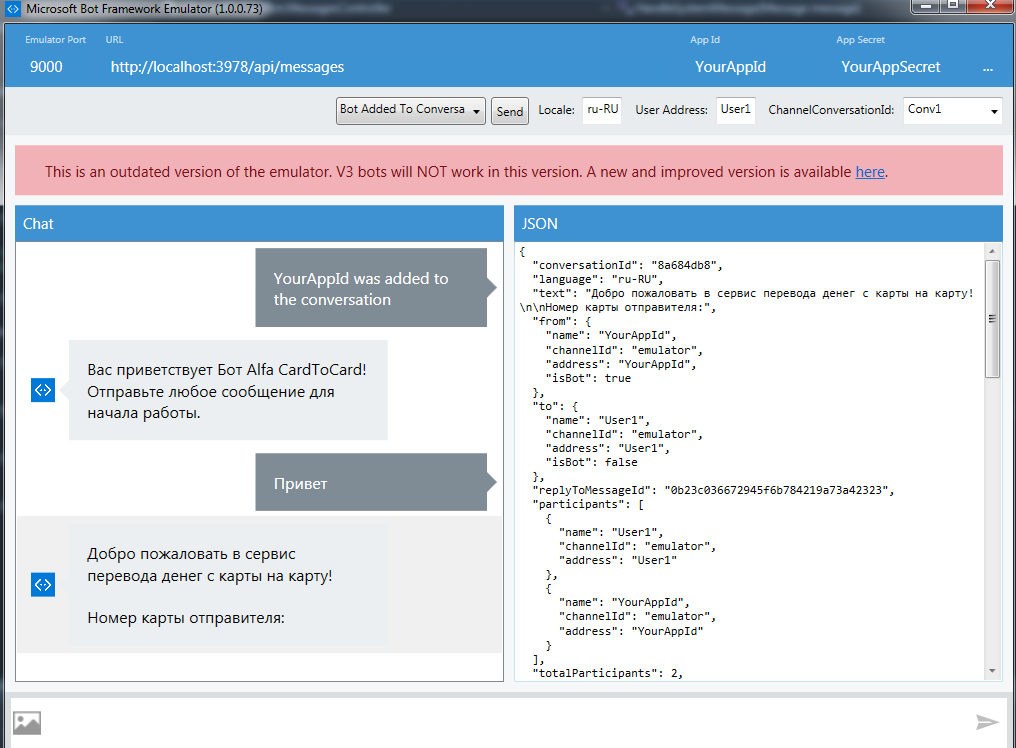Select the 'Добро пожаловать в сервис' bot message
The image size is (1016, 748).
pos(228,585)
